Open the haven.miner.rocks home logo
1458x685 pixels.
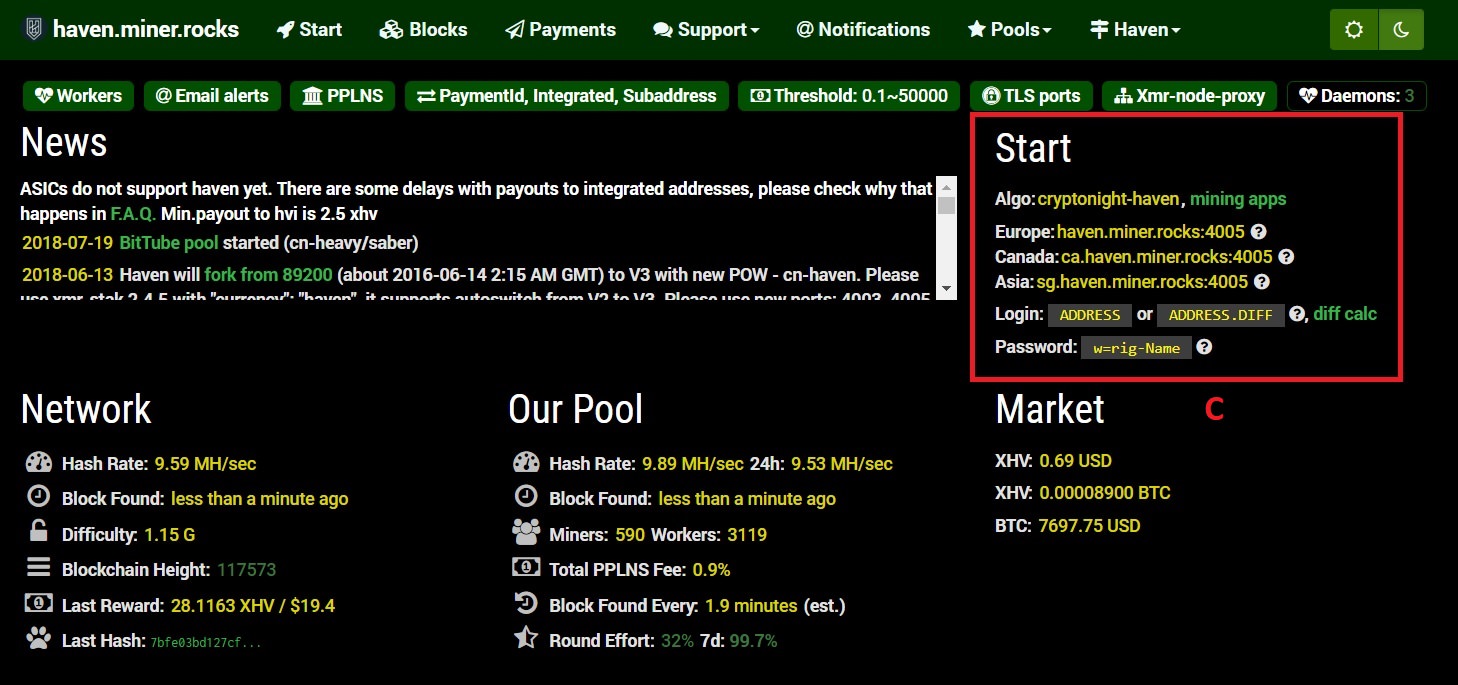click(131, 29)
